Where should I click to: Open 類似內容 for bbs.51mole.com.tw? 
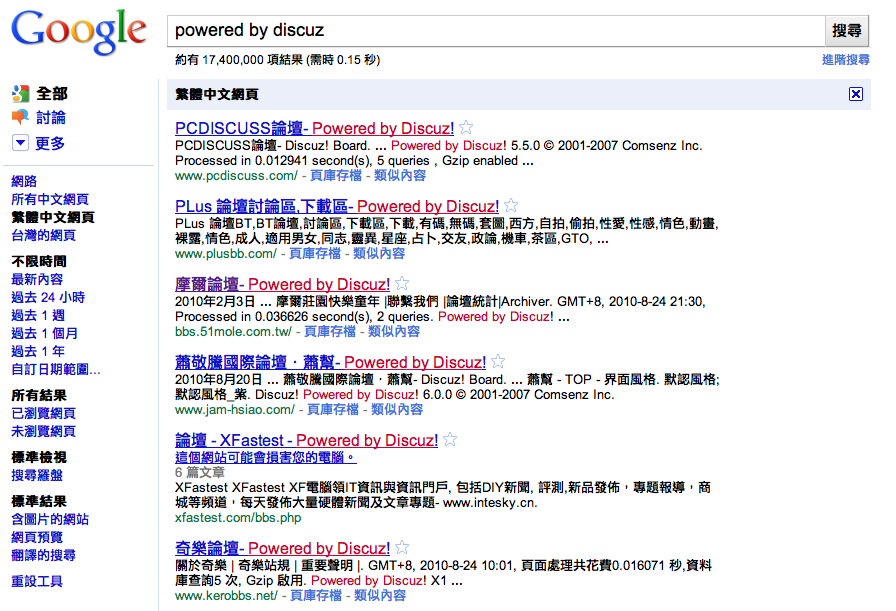[x=394, y=332]
